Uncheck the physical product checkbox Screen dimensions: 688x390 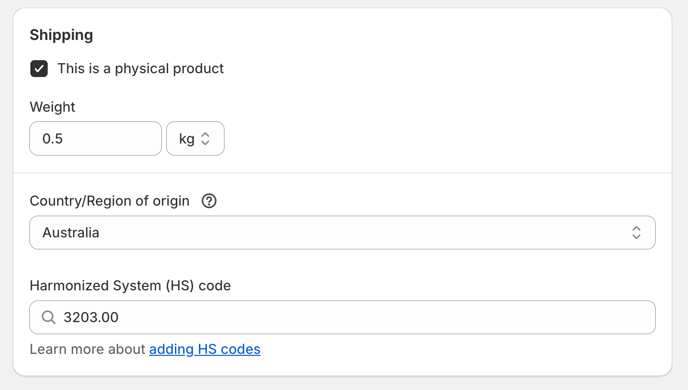coord(39,69)
